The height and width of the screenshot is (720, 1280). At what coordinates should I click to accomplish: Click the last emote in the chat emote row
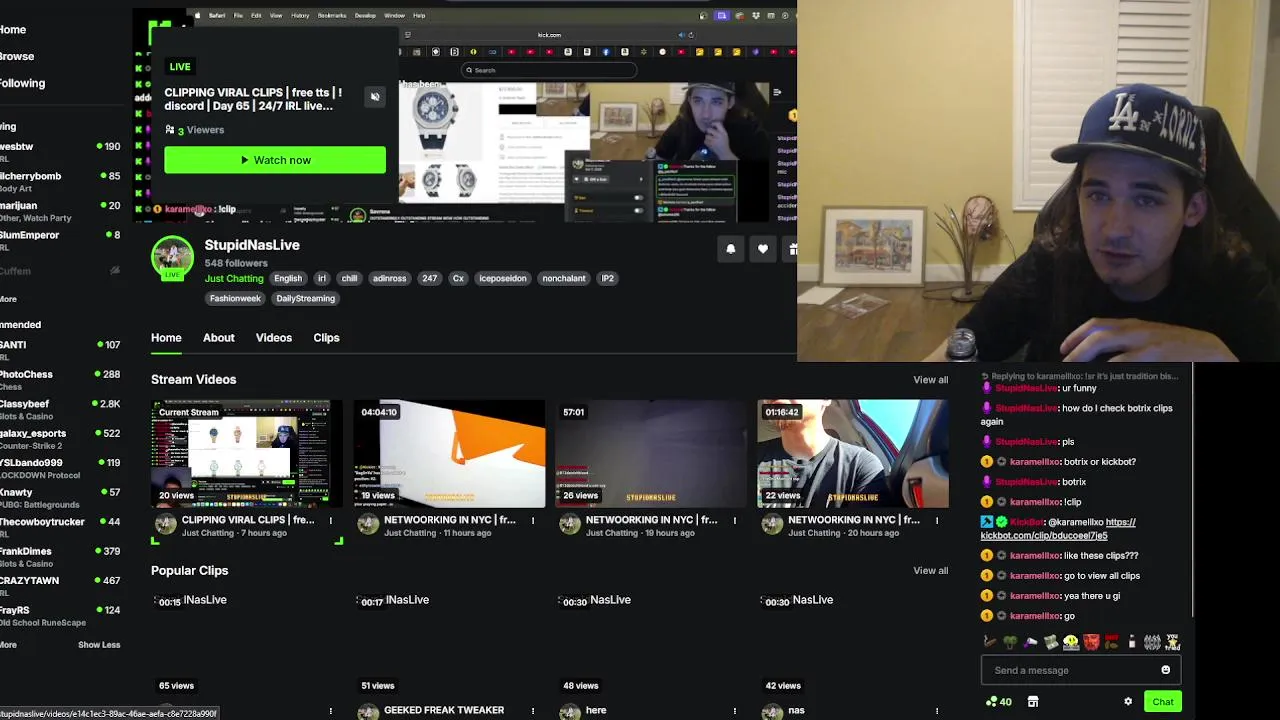1173,642
